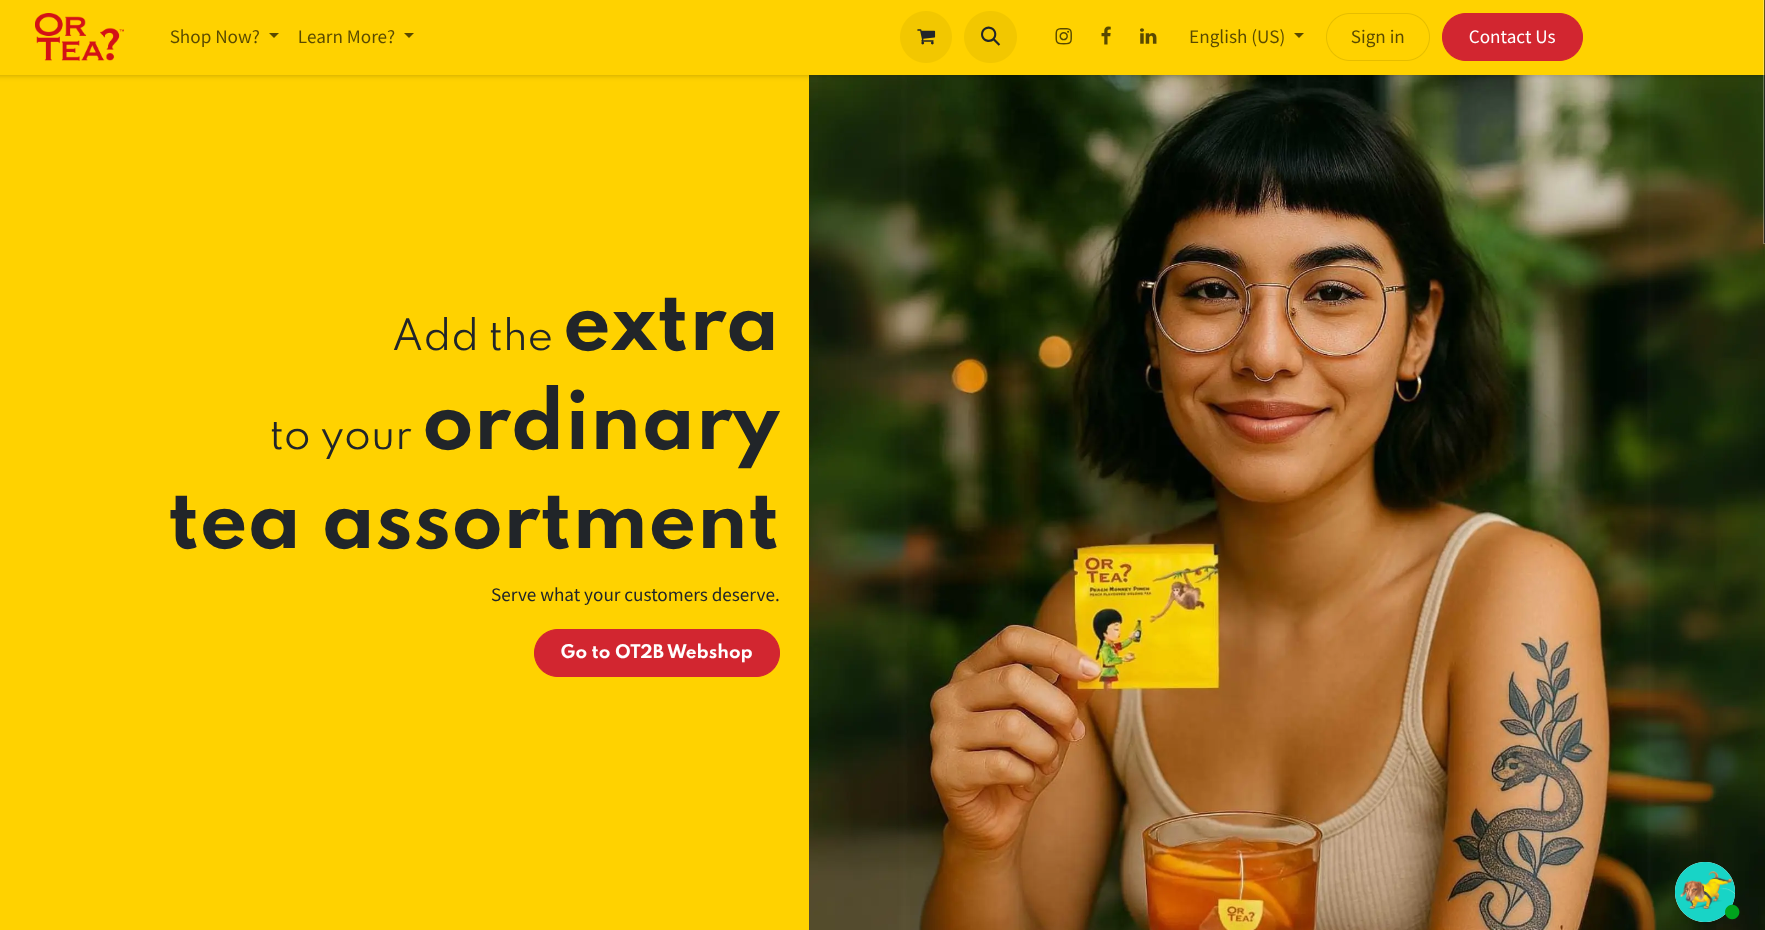Expand the Learn More? menu
The width and height of the screenshot is (1765, 930).
click(356, 37)
